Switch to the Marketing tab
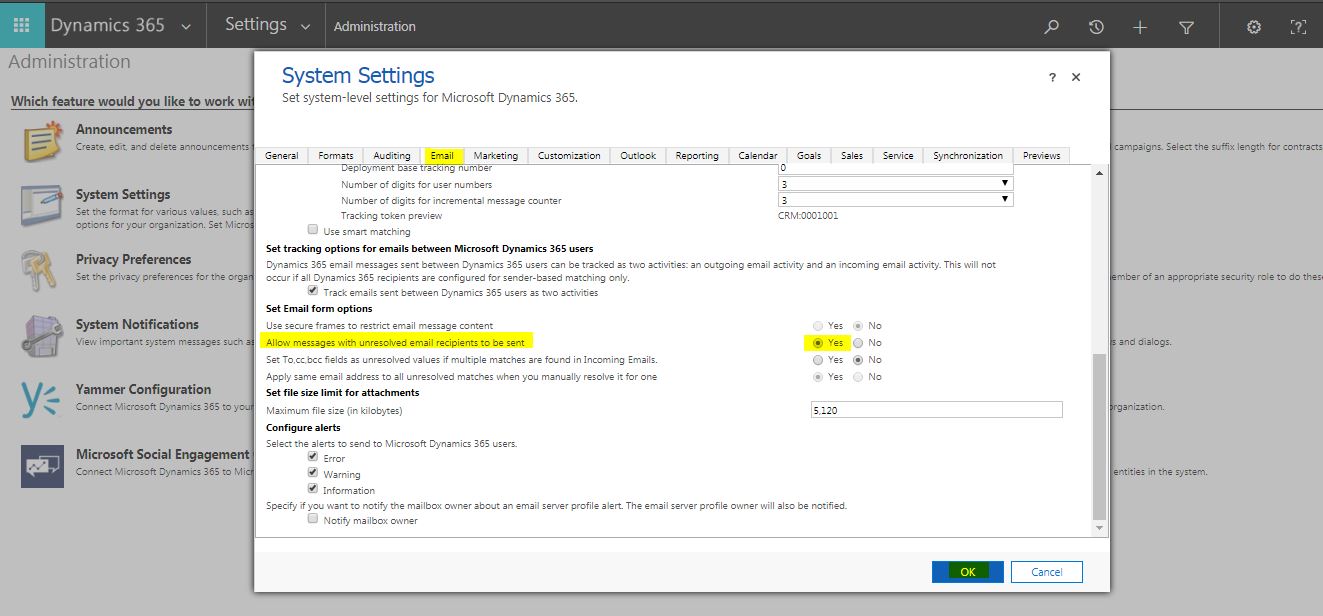 [496, 155]
